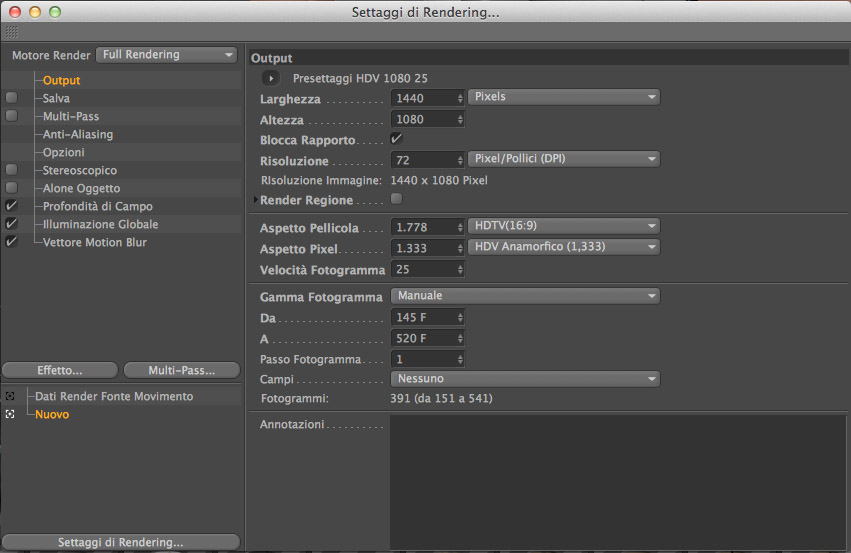Click the Da frame stepper arrows

(x=460, y=317)
